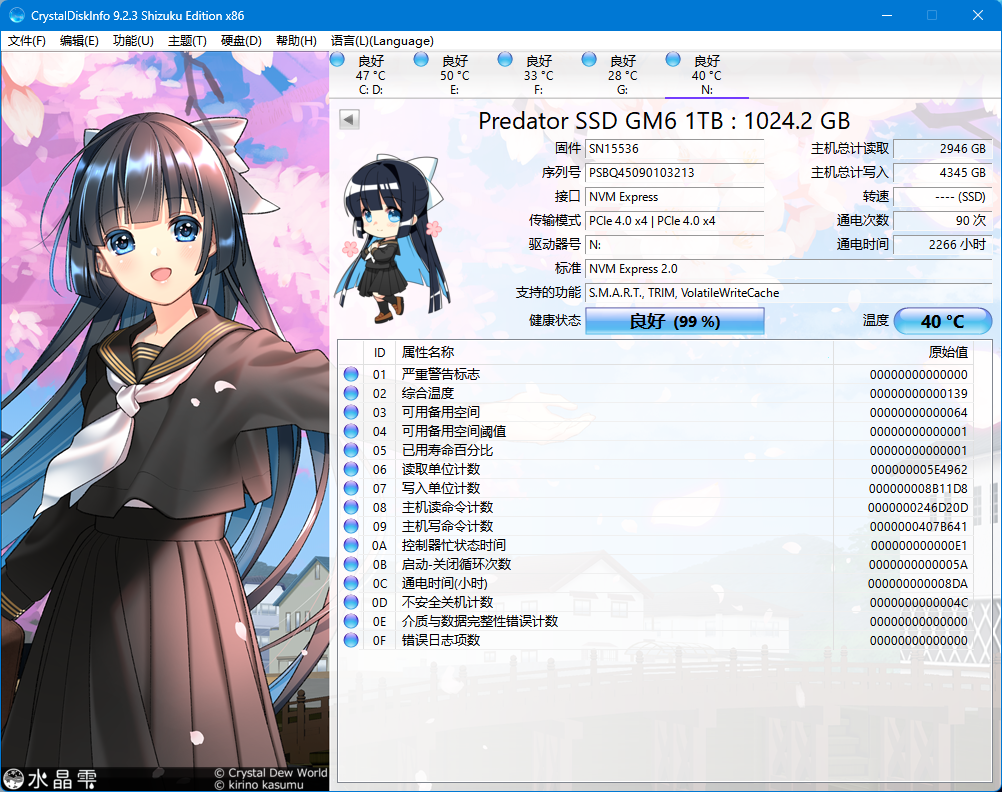Image resolution: width=1002 pixels, height=792 pixels.
Task: Click the blue orb for 可用备用空间阈值
Action: (x=351, y=431)
